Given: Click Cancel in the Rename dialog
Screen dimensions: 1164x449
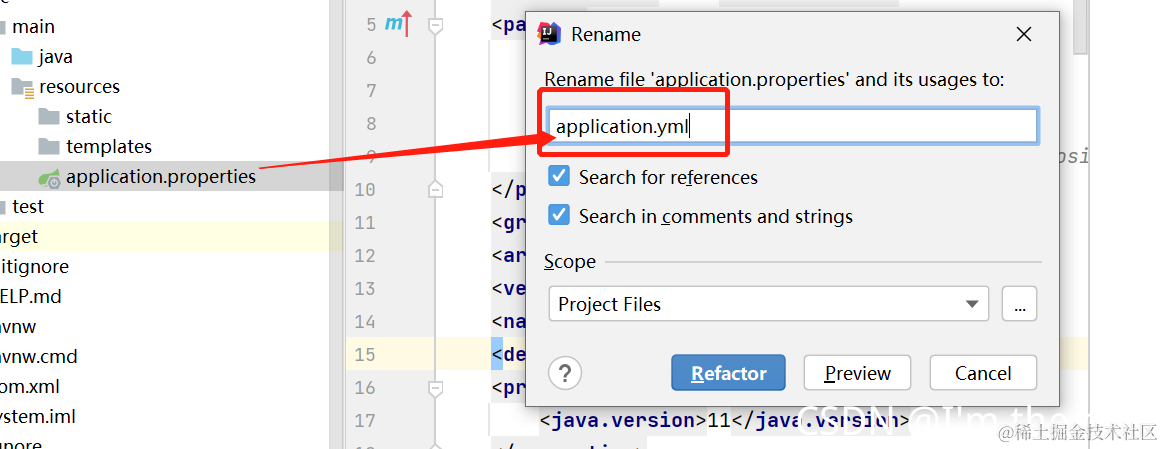Looking at the screenshot, I should 983,373.
